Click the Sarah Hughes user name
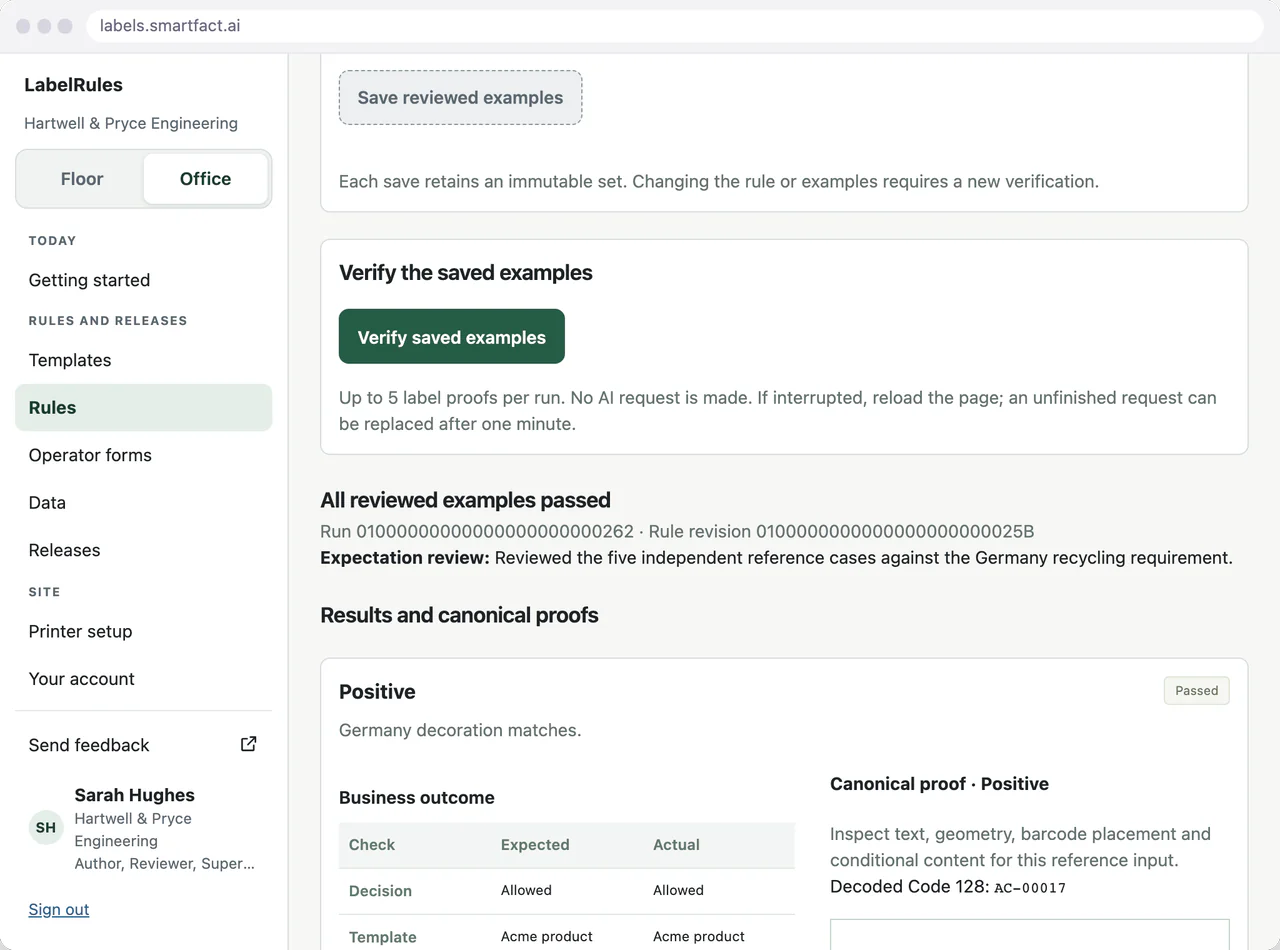The image size is (1280, 950). click(134, 795)
